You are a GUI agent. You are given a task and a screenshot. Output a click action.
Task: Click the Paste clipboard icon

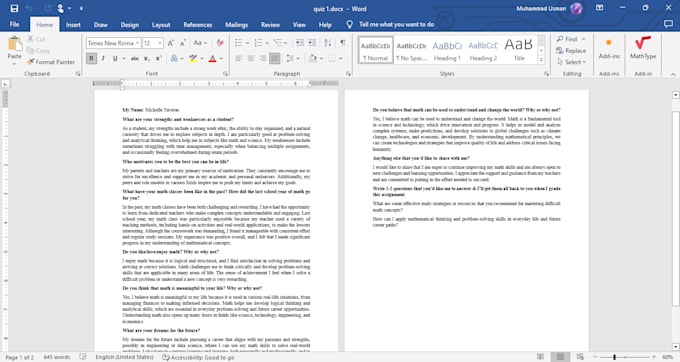[14, 44]
